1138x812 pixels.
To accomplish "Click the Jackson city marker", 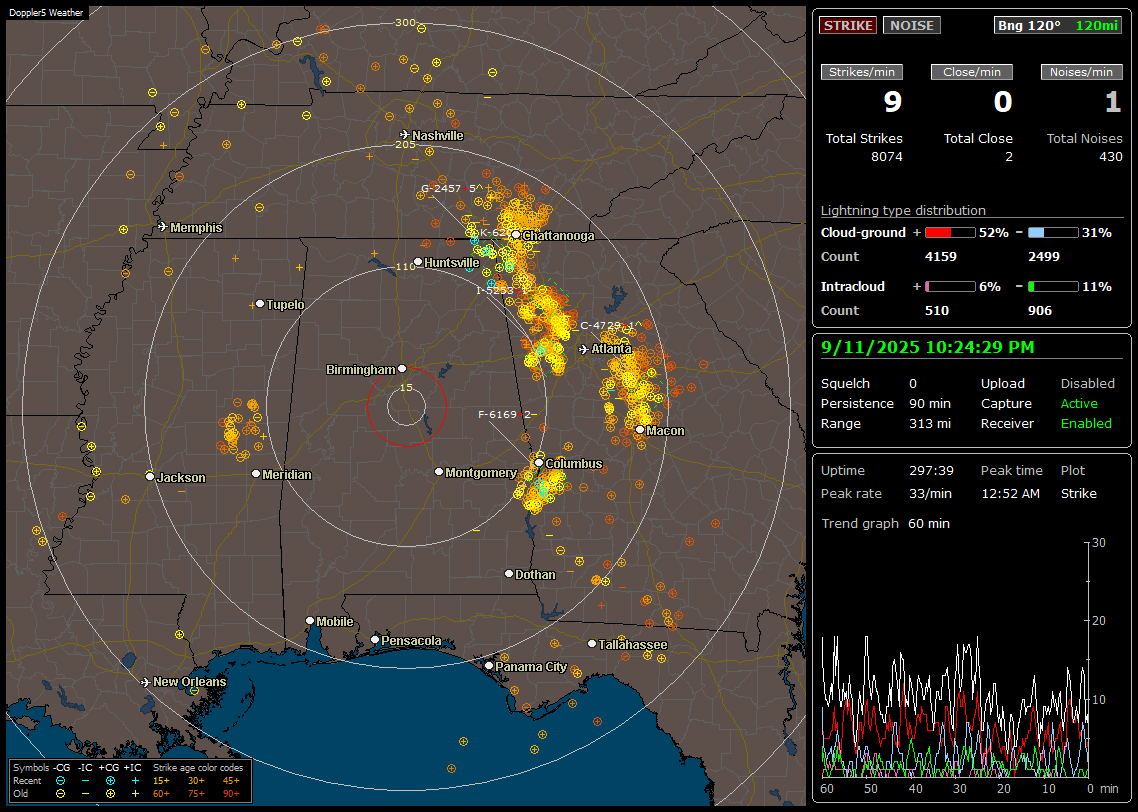I will click(x=150, y=476).
